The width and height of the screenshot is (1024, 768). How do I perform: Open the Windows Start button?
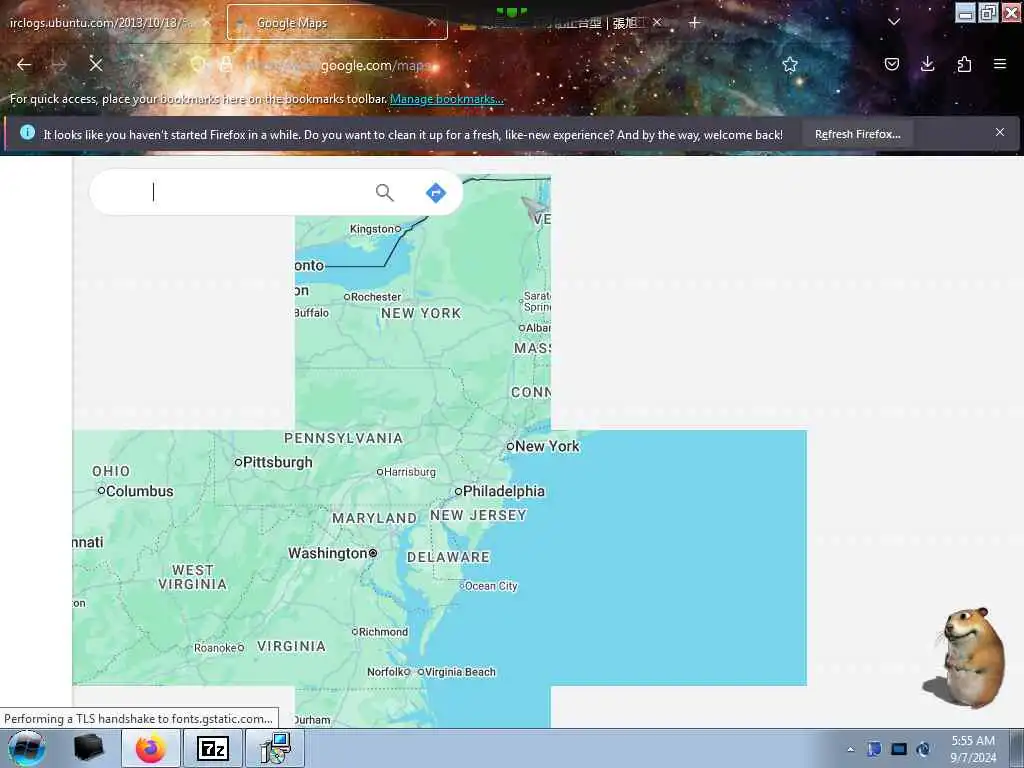coord(27,748)
